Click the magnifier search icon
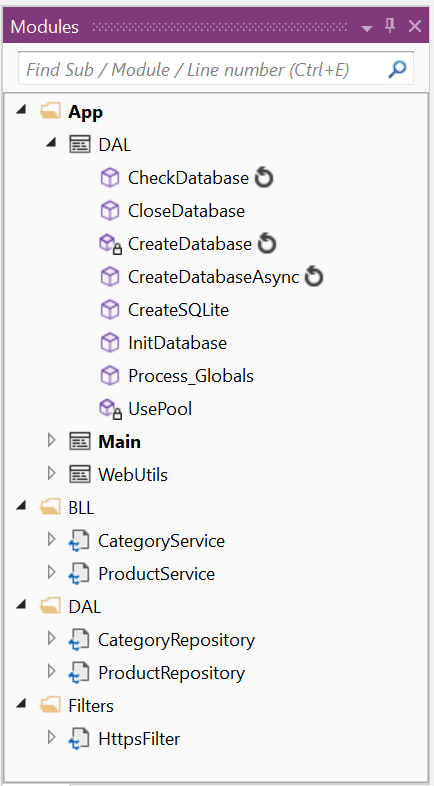This screenshot has width=434, height=786. tap(397, 69)
